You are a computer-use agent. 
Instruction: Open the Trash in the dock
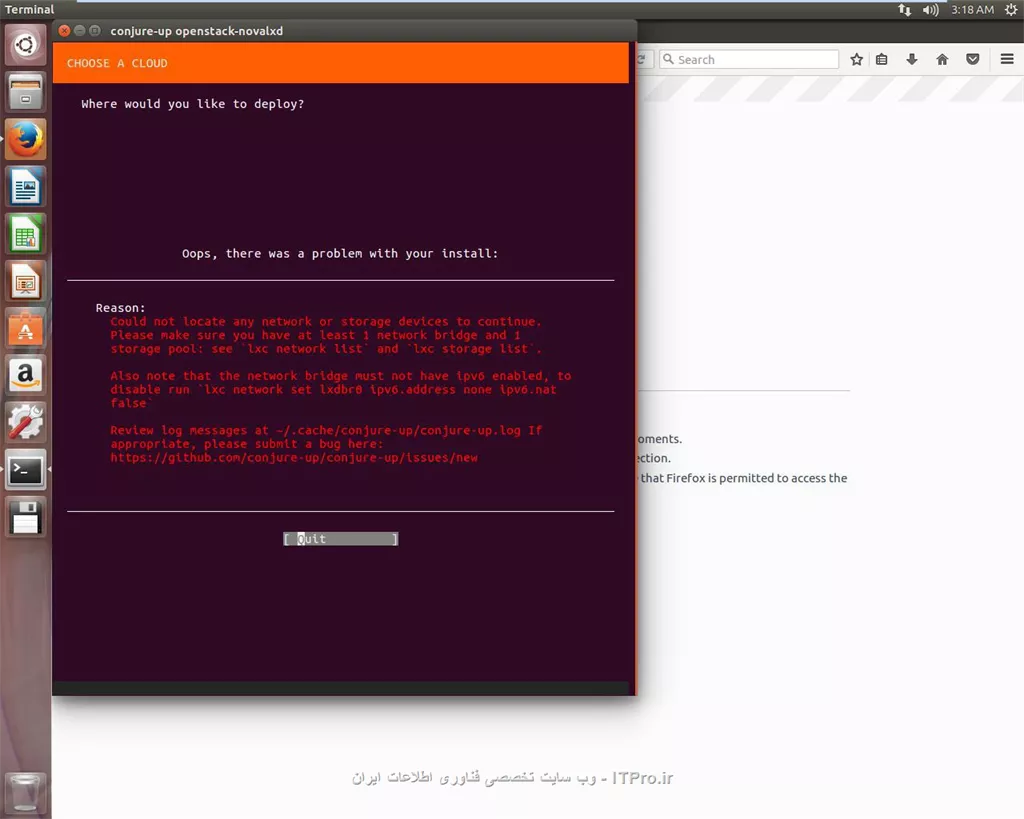click(x=25, y=792)
